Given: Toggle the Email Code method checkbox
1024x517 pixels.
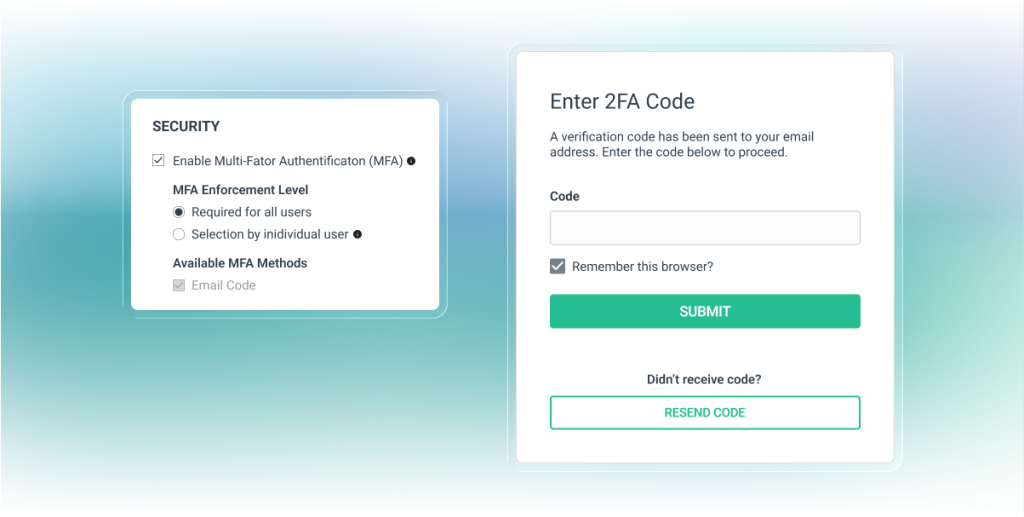Looking at the screenshot, I should tap(179, 286).
